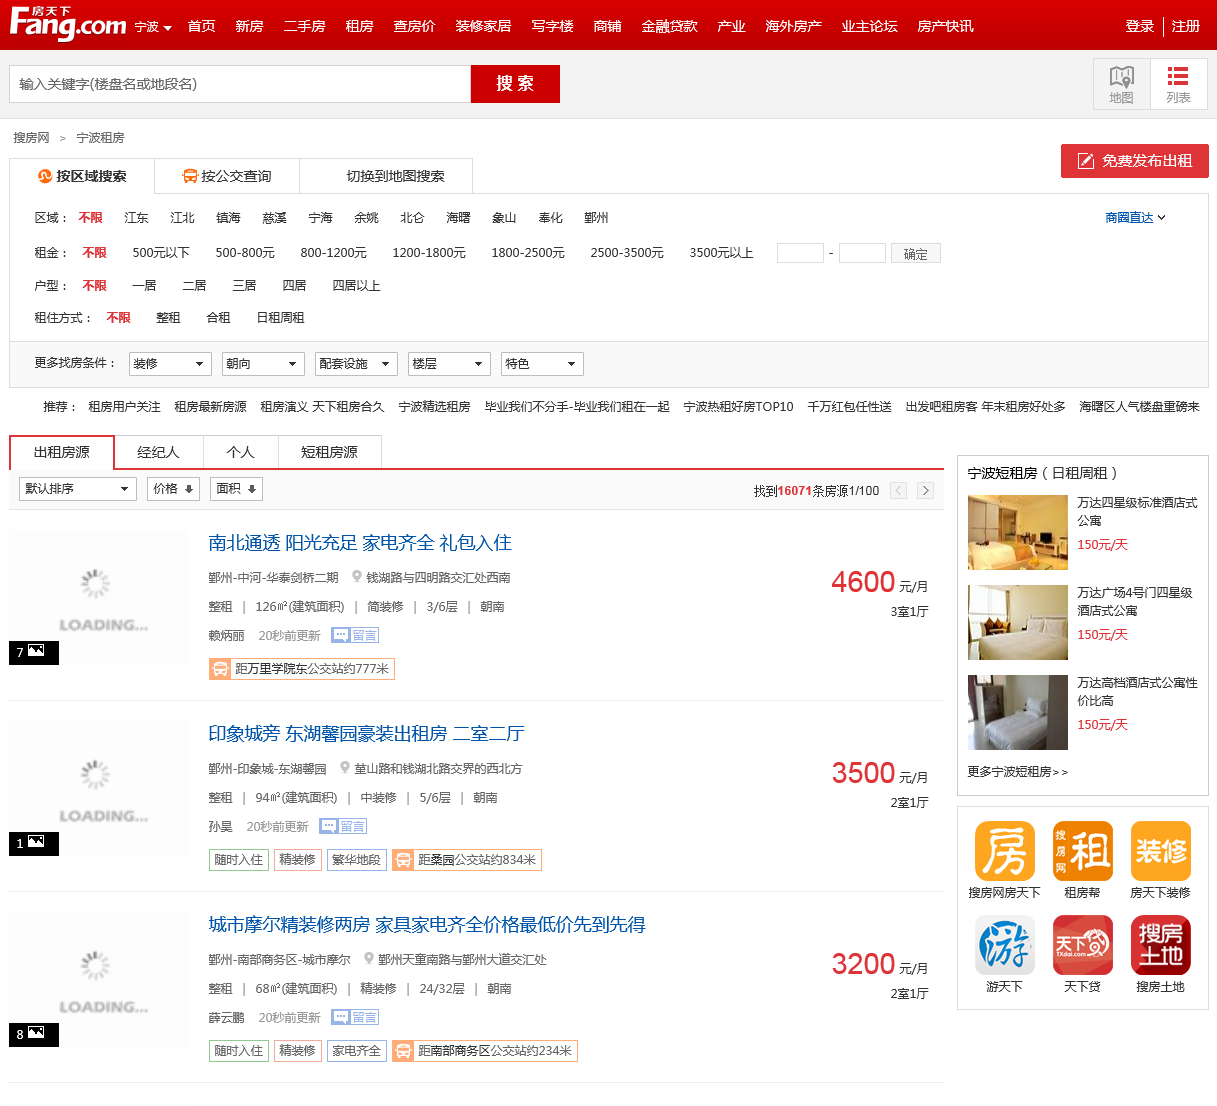Click bus icon near 南部商务区 station
This screenshot has width=1217, height=1106.
coord(403,1051)
